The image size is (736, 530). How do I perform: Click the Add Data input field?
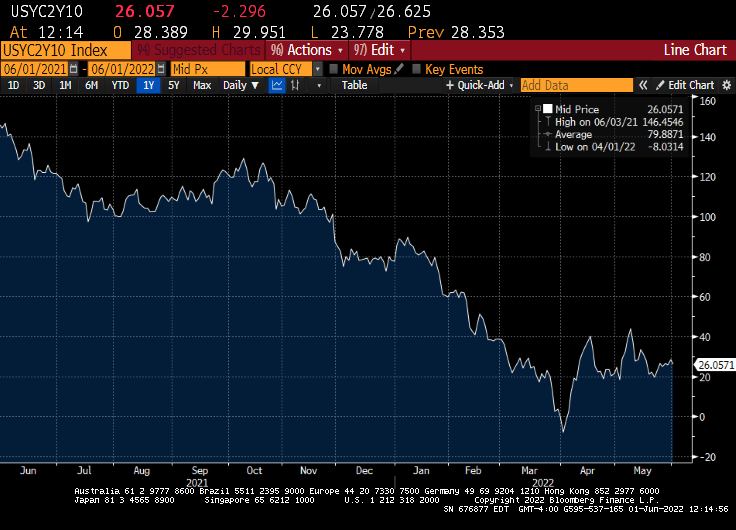[x=576, y=86]
